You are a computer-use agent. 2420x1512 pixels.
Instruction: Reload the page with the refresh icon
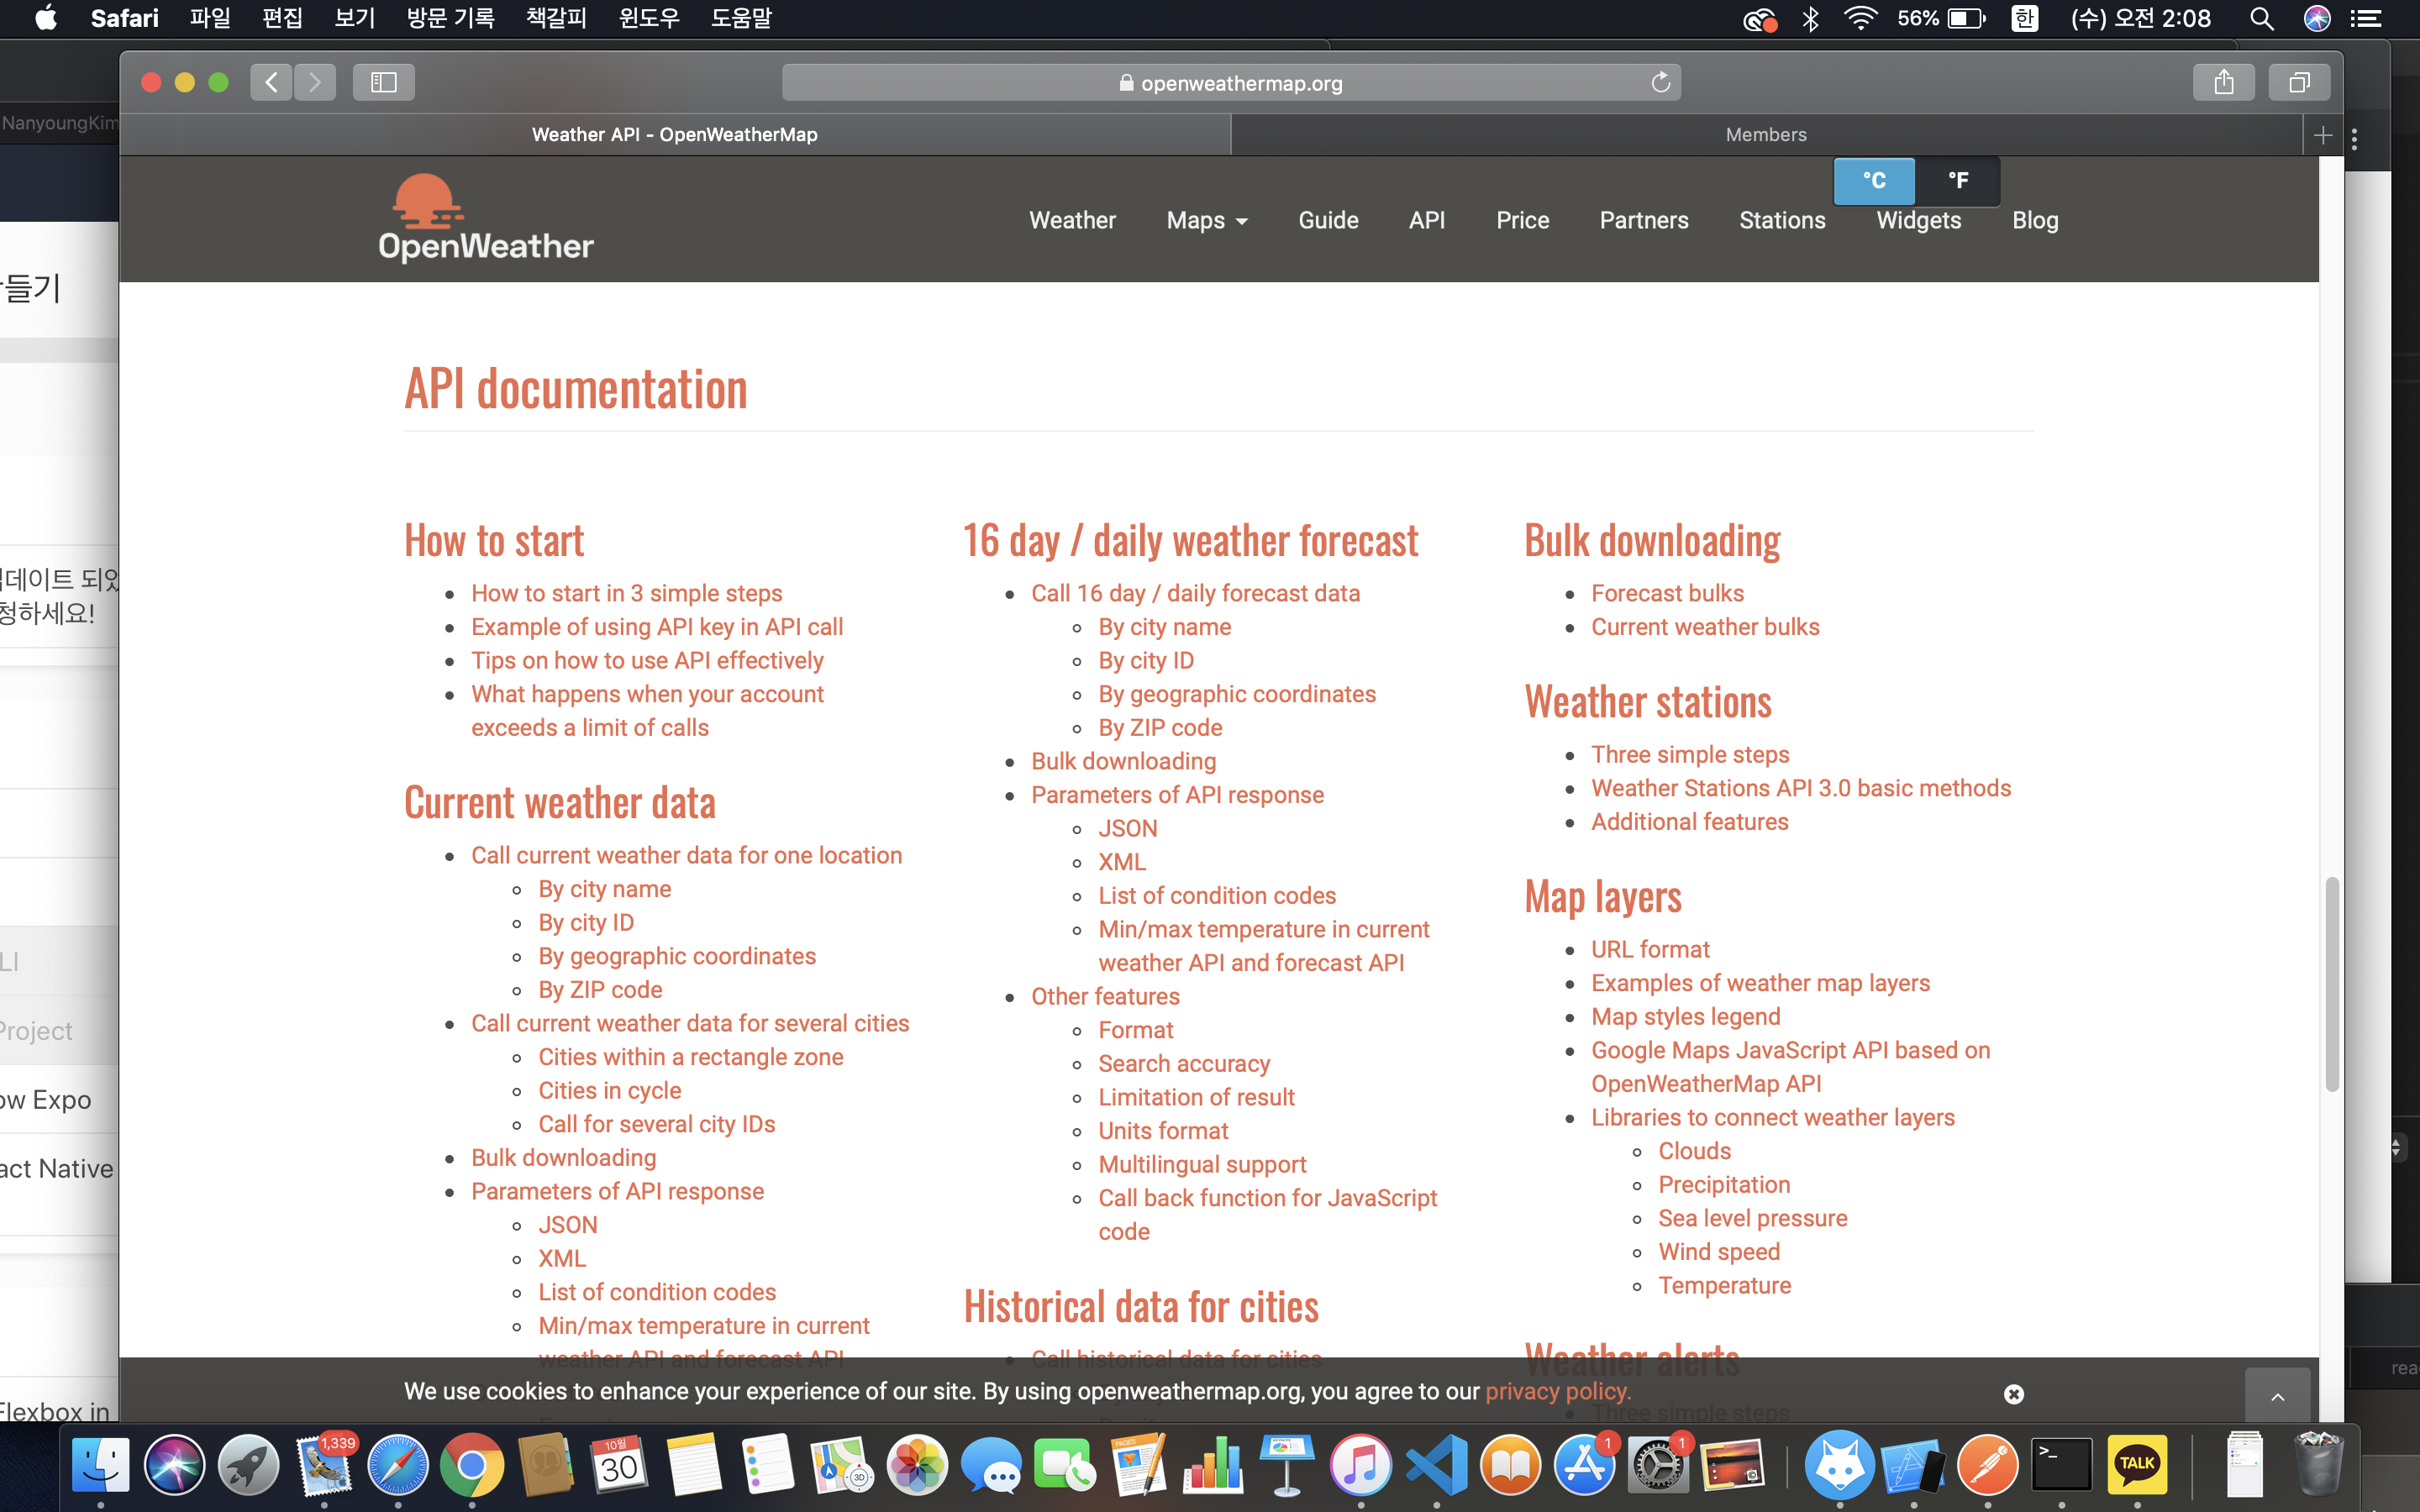point(1660,82)
